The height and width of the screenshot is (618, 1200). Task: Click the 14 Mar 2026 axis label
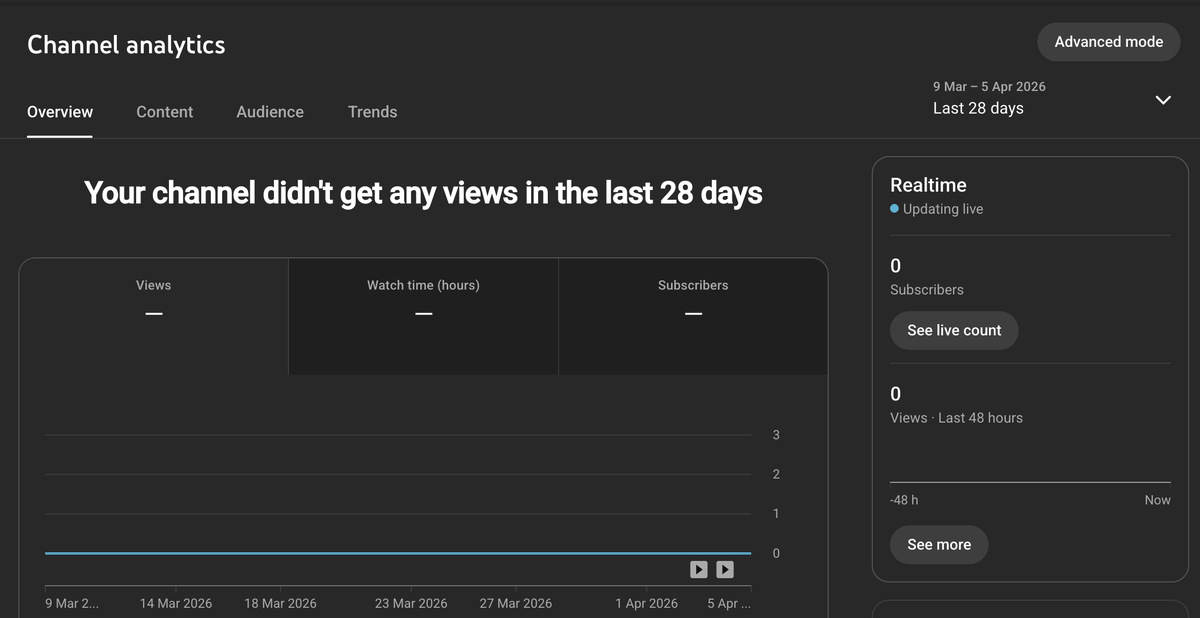click(176, 603)
